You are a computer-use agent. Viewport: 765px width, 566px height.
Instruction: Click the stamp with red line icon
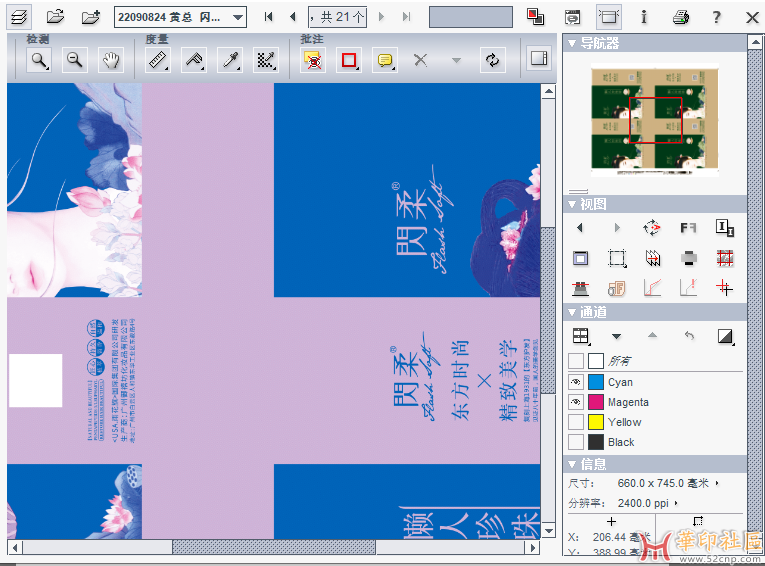(581, 288)
